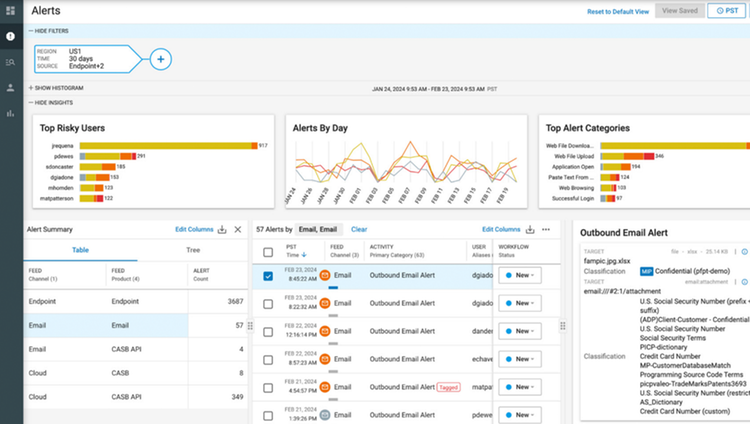Click the region/time/source filter chip
750x424 pixels.
(x=88, y=59)
